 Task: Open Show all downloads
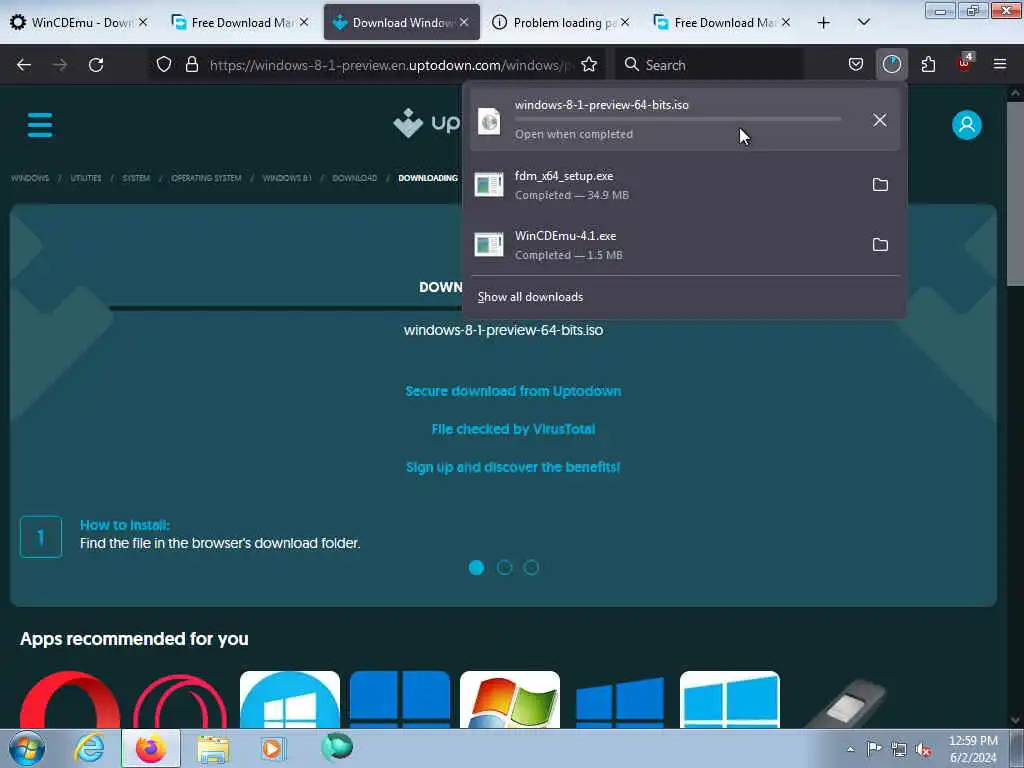tap(530, 297)
